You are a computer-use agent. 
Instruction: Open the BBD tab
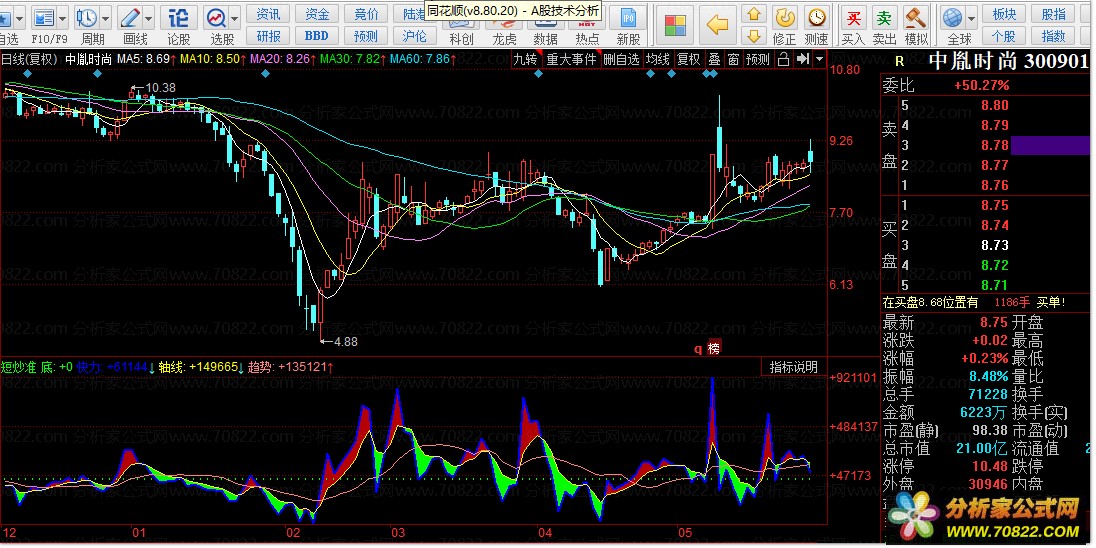[x=317, y=36]
